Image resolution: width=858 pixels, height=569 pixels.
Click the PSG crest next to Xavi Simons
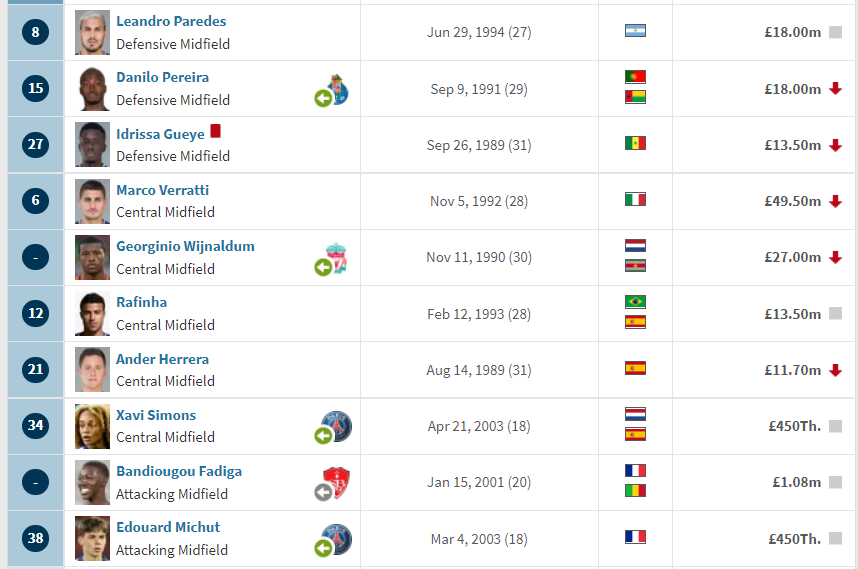click(x=336, y=426)
